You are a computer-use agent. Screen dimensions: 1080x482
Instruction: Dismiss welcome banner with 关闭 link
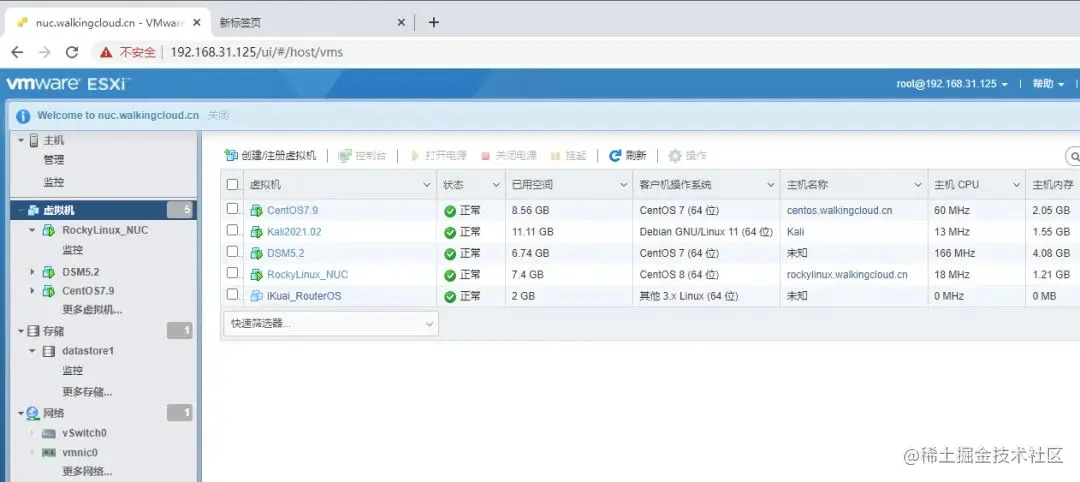[218, 116]
